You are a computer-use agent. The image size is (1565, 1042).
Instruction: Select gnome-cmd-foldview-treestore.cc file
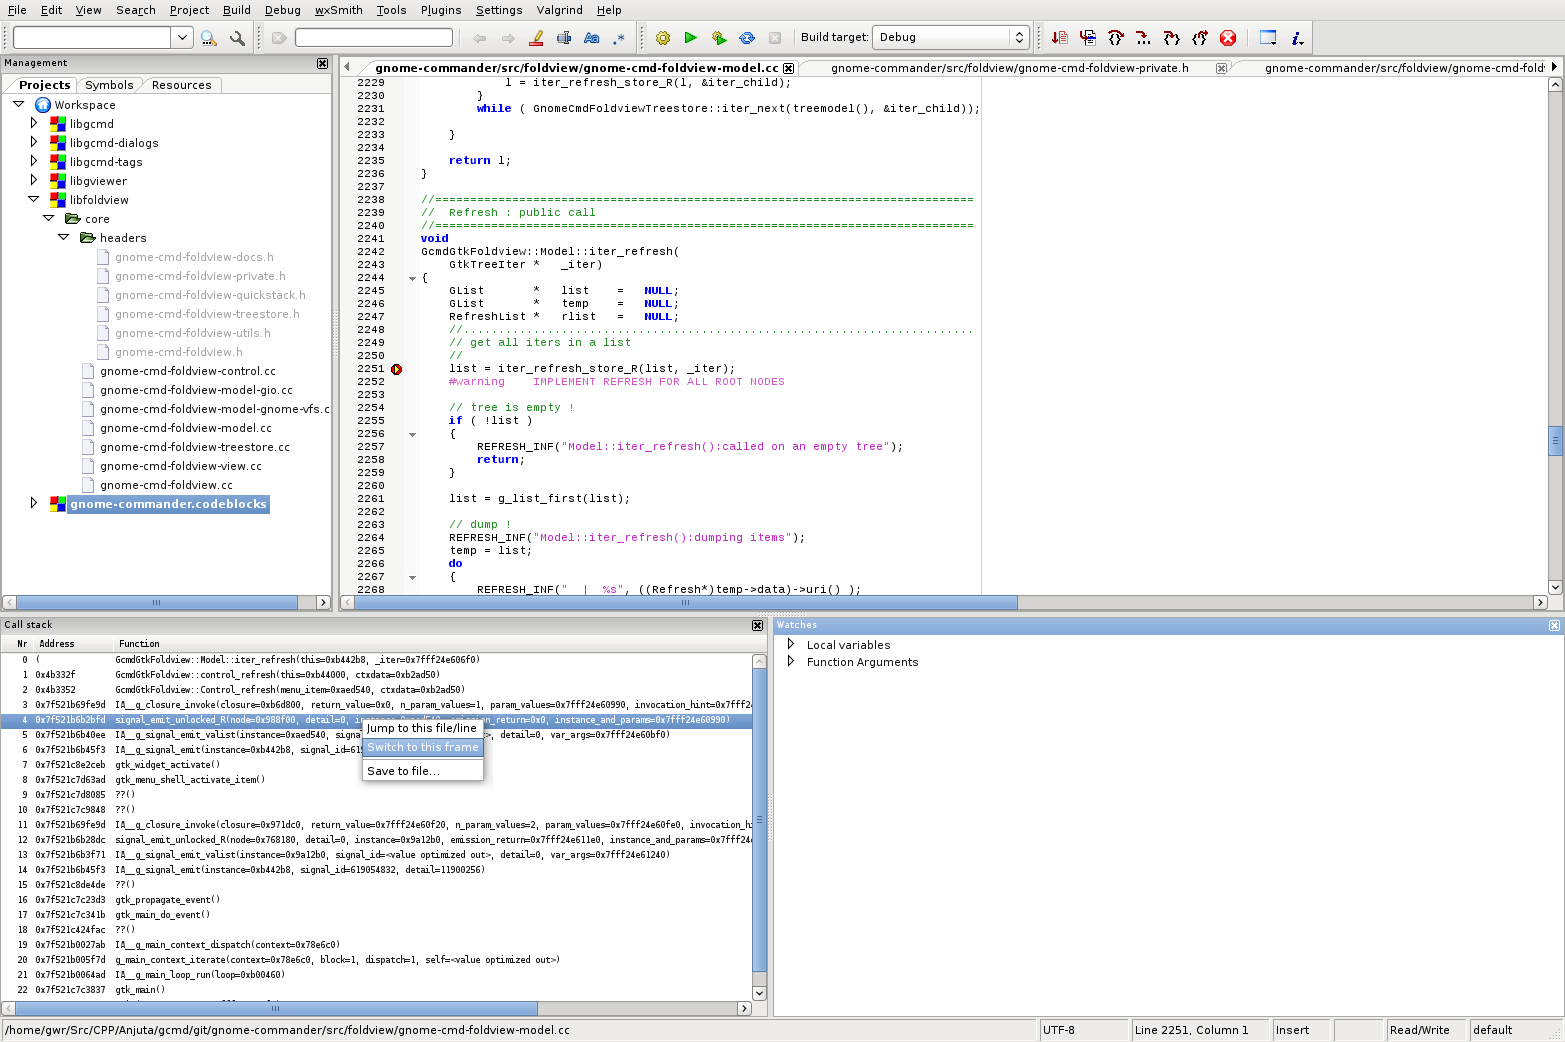pos(194,447)
